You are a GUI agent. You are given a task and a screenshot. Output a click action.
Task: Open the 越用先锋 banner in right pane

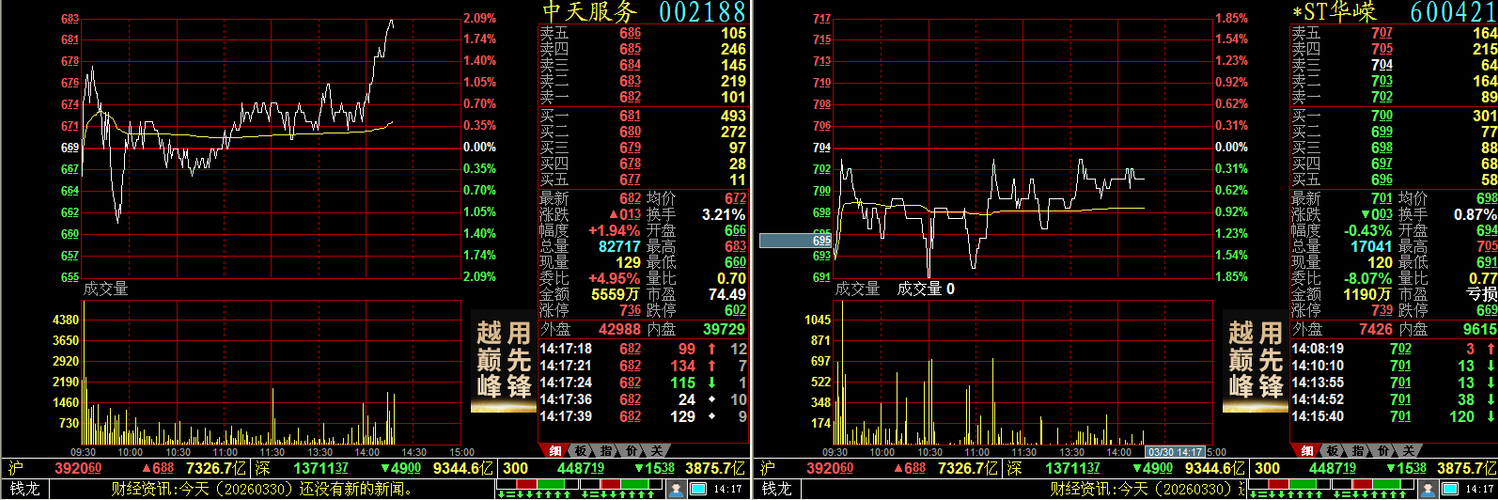click(1254, 360)
